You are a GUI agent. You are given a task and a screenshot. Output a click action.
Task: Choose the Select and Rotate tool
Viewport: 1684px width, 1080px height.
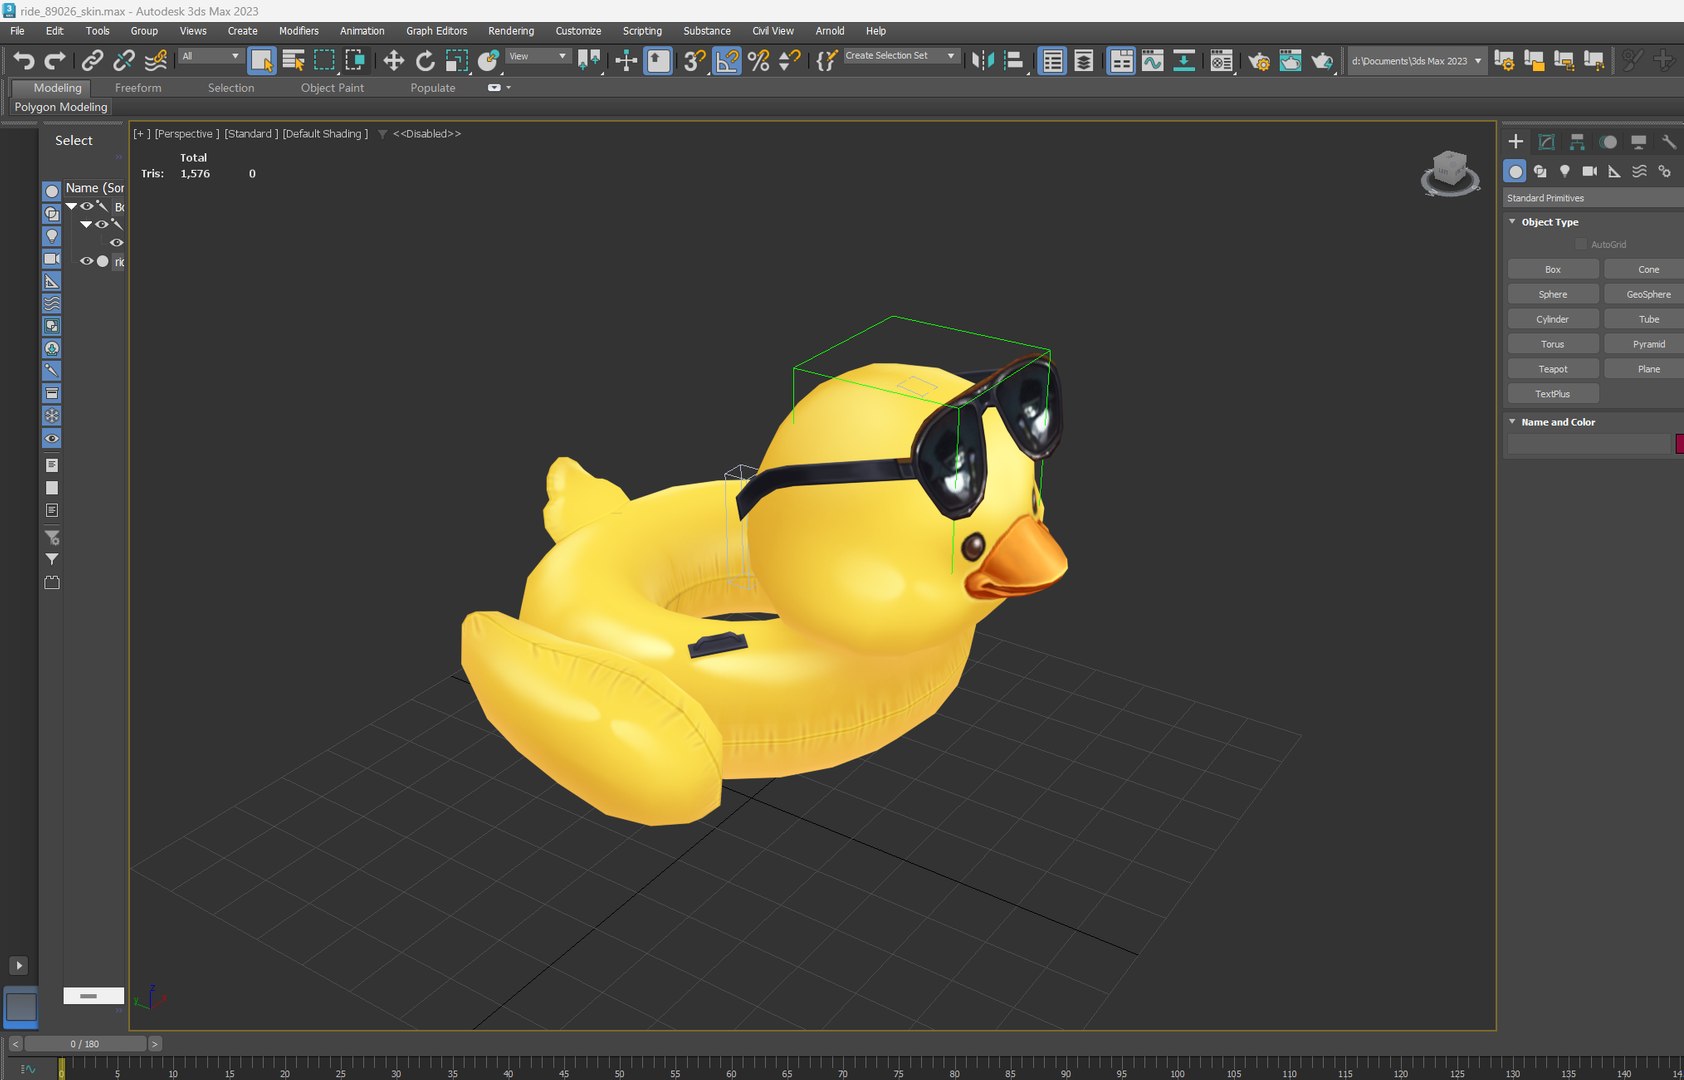[x=425, y=61]
